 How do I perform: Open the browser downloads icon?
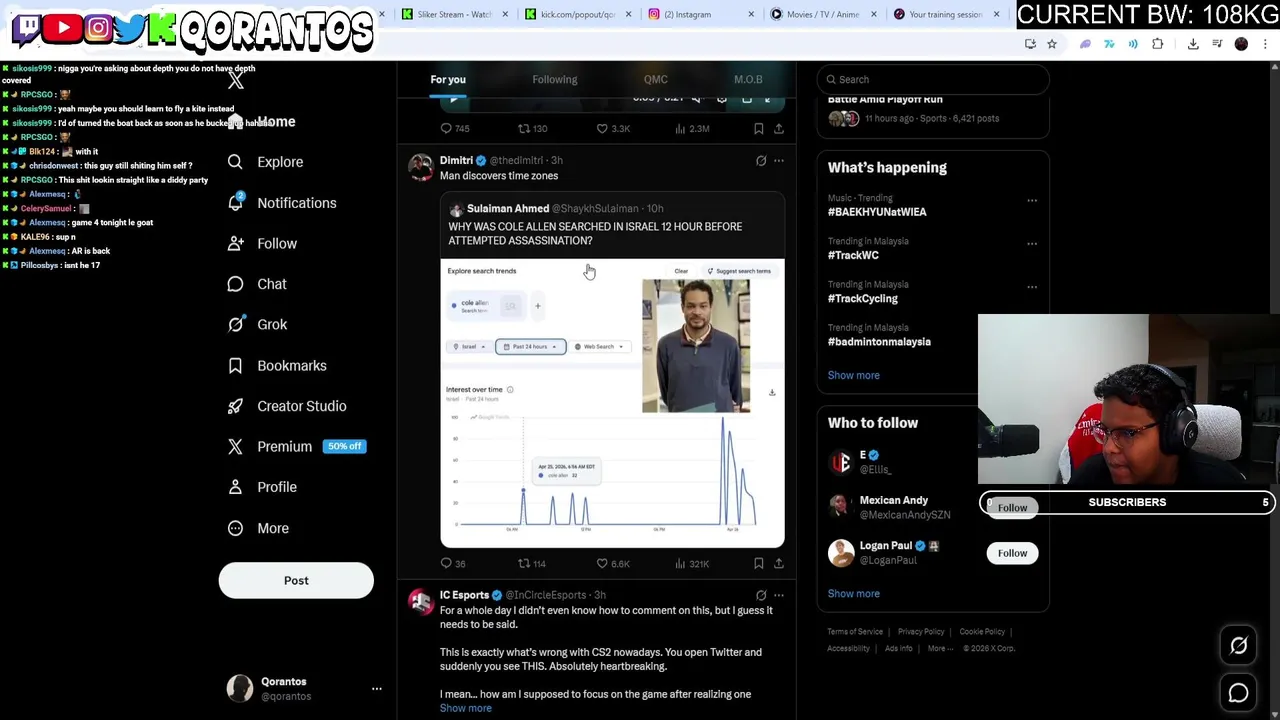point(1193,44)
